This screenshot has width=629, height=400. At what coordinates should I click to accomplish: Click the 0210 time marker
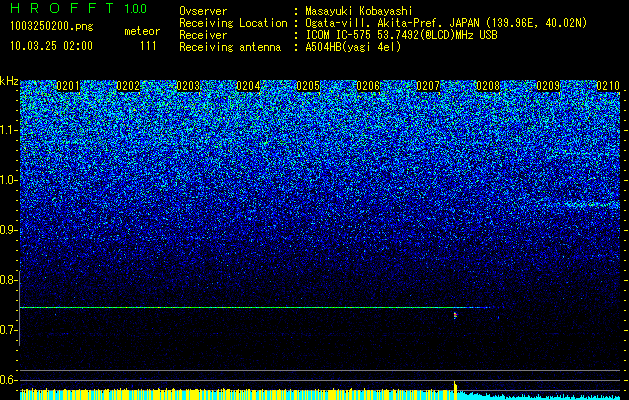coord(608,86)
